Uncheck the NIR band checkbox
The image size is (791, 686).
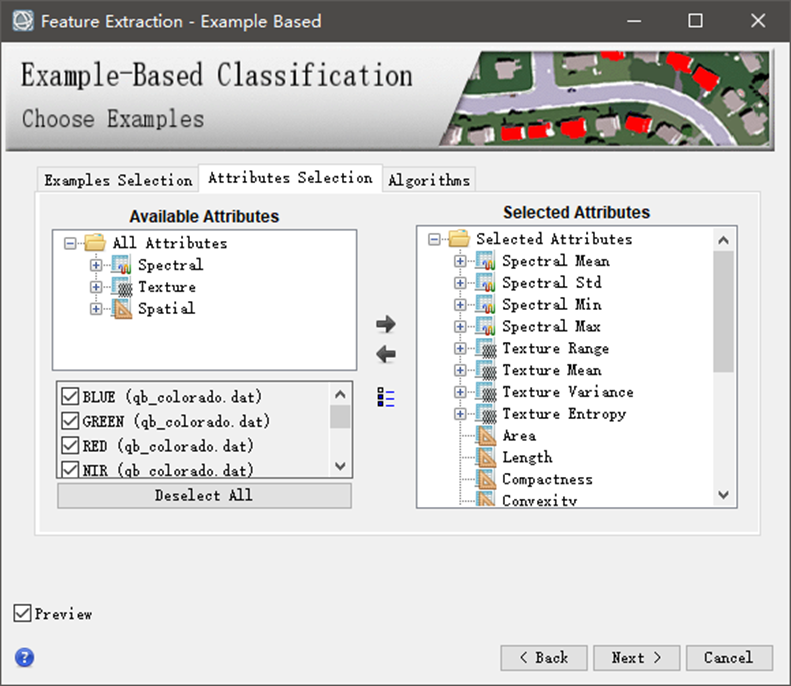click(x=70, y=469)
